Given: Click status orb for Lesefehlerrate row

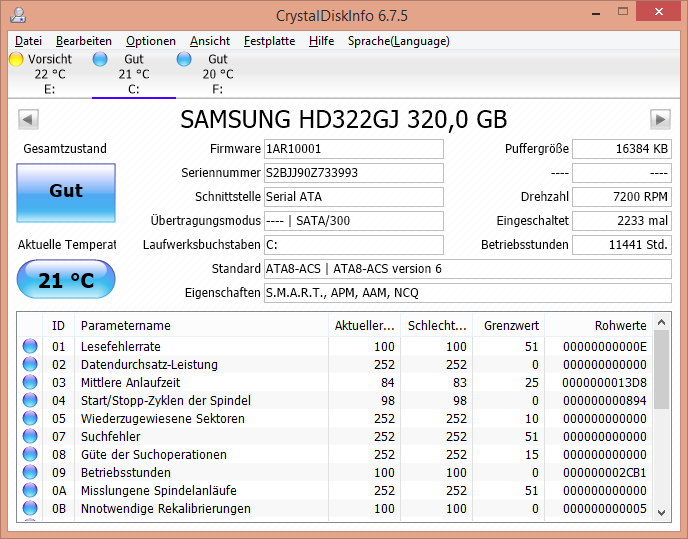Looking at the screenshot, I should (30, 346).
